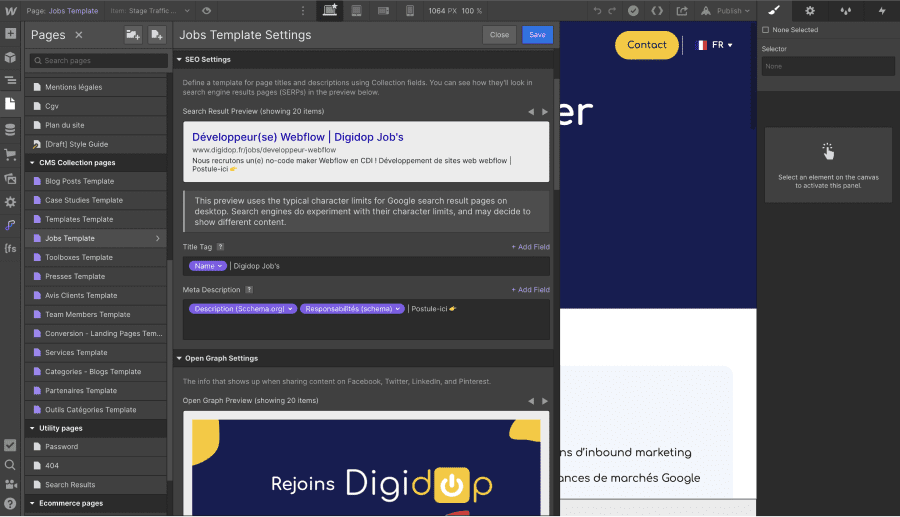Click the Open Graph preview image

pyautogui.click(x=366, y=467)
